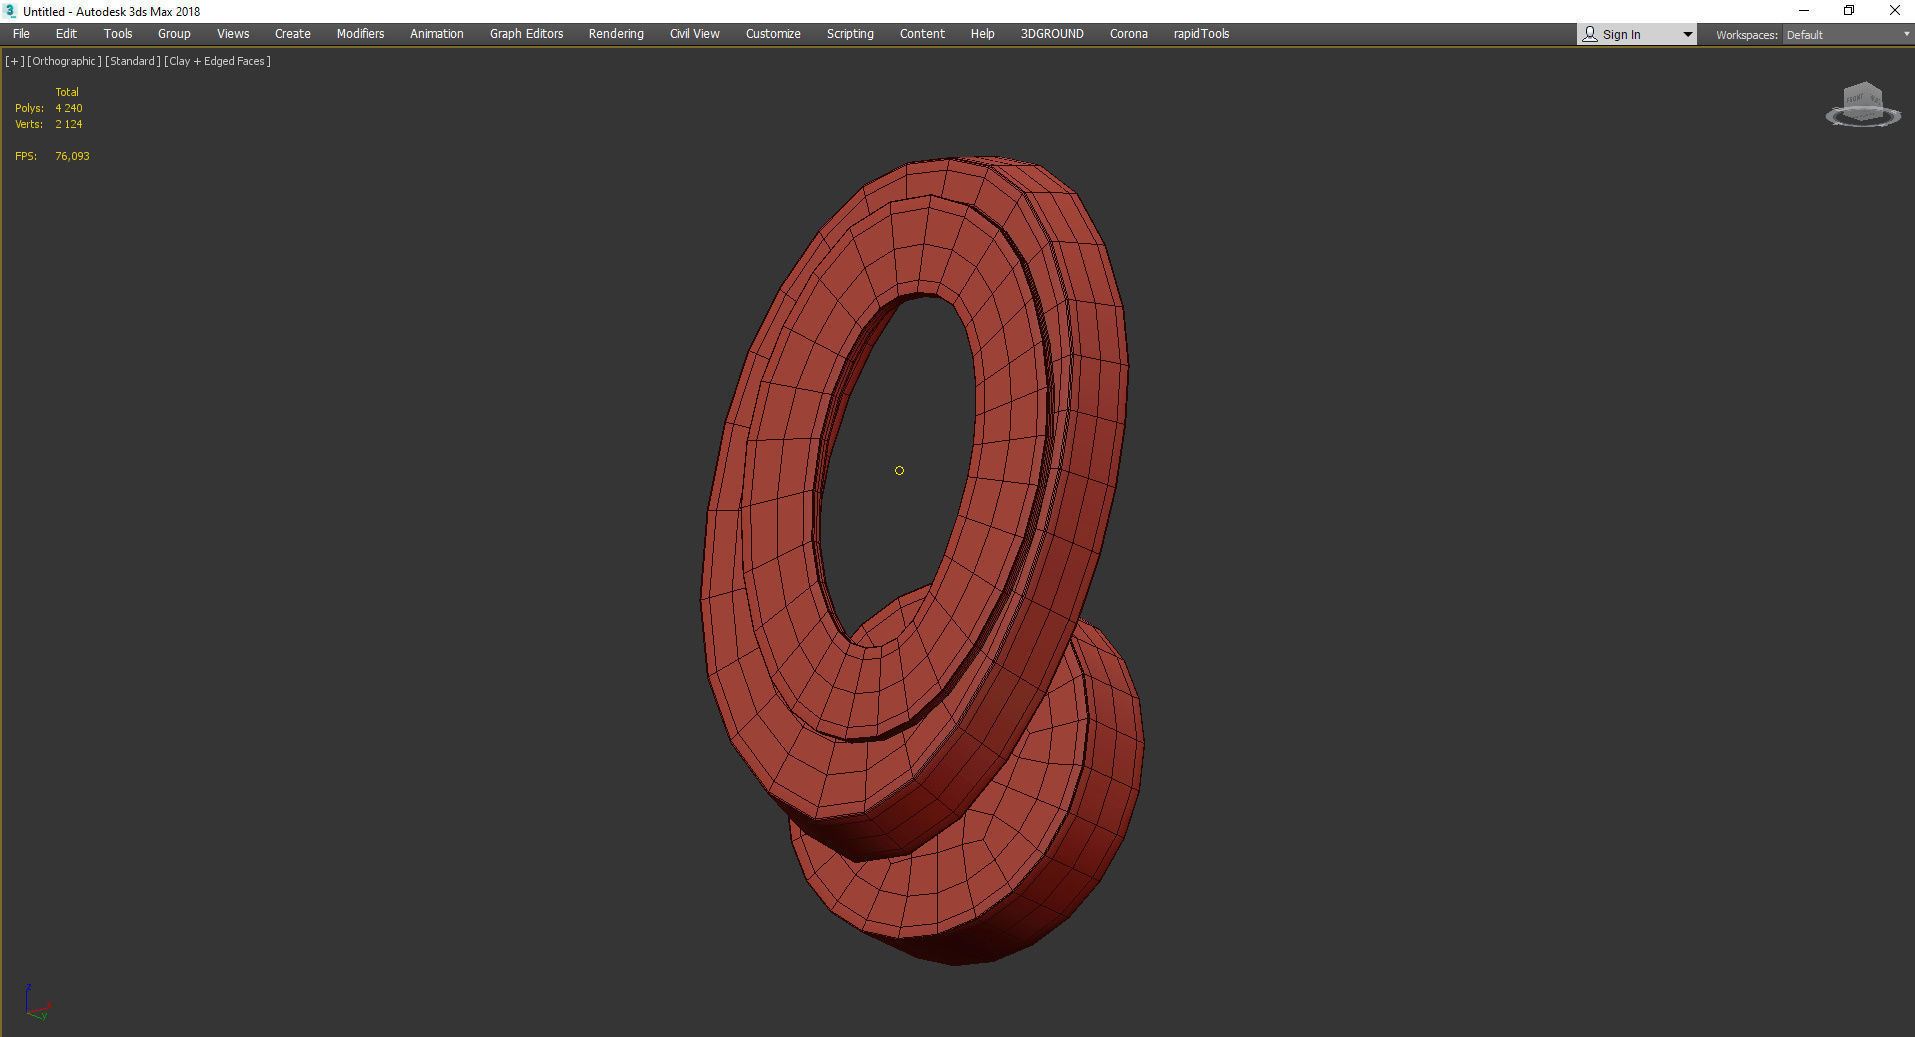Screen dimensions: 1915x1037
Task: Expand the Sign In dropdown arrow
Action: 1687,35
